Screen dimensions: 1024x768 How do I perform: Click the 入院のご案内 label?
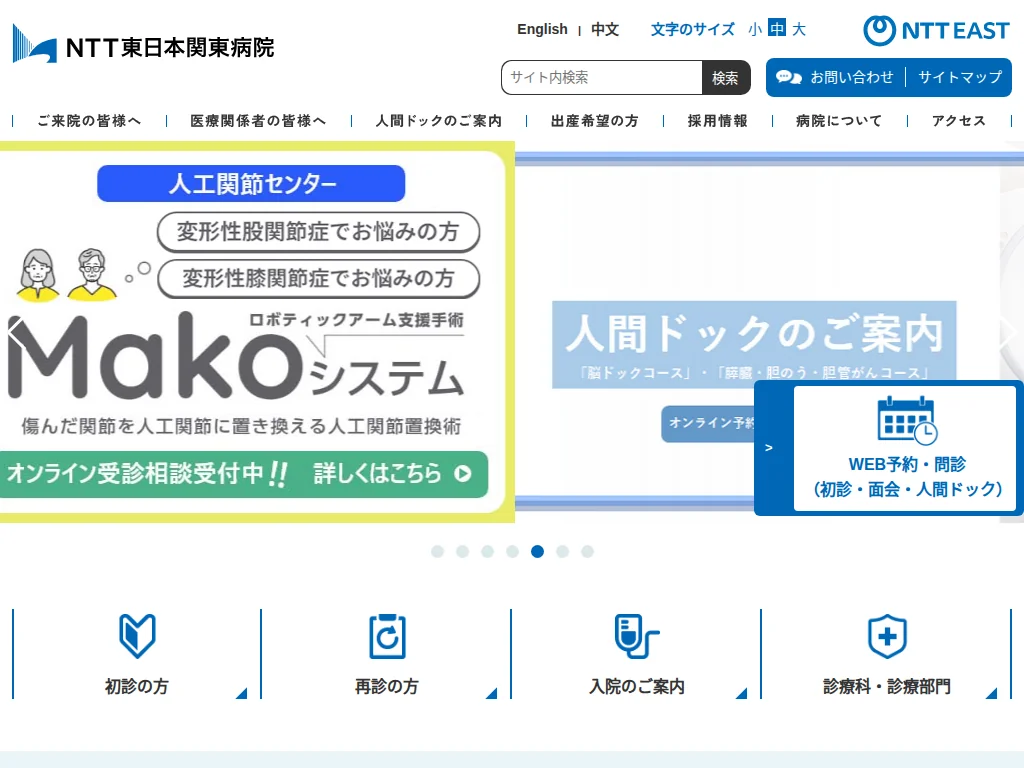[x=637, y=686]
